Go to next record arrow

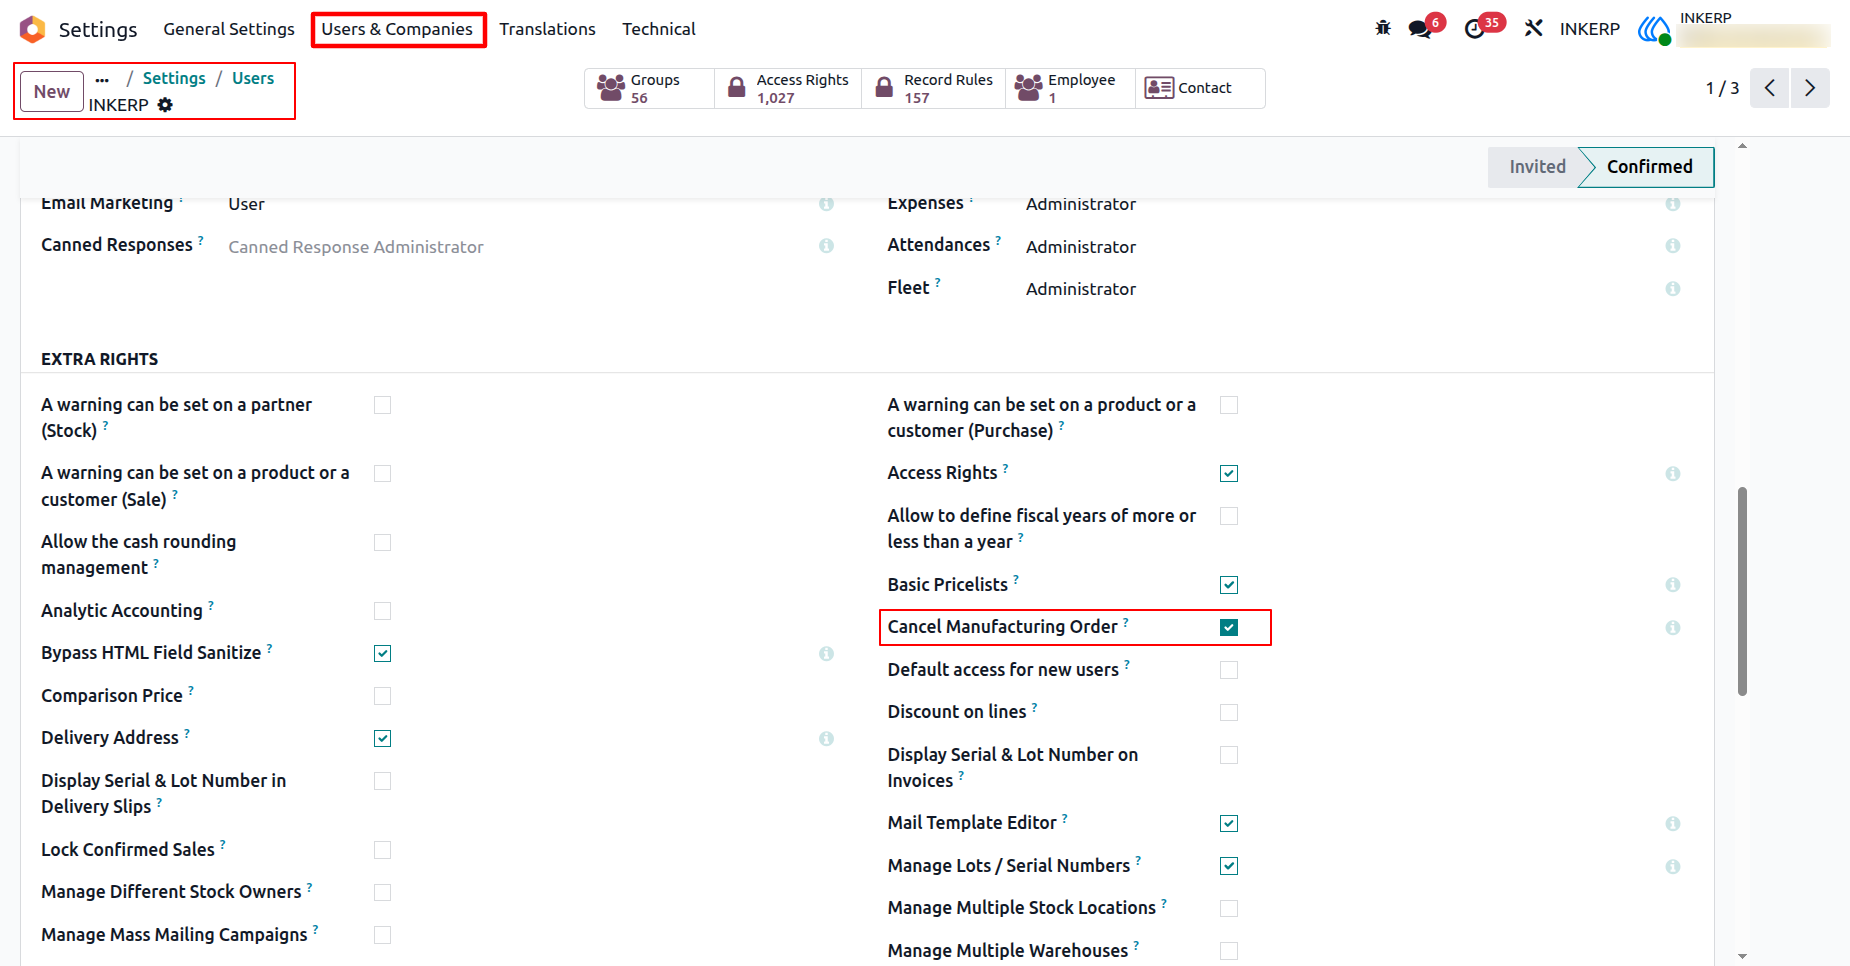[x=1810, y=88]
